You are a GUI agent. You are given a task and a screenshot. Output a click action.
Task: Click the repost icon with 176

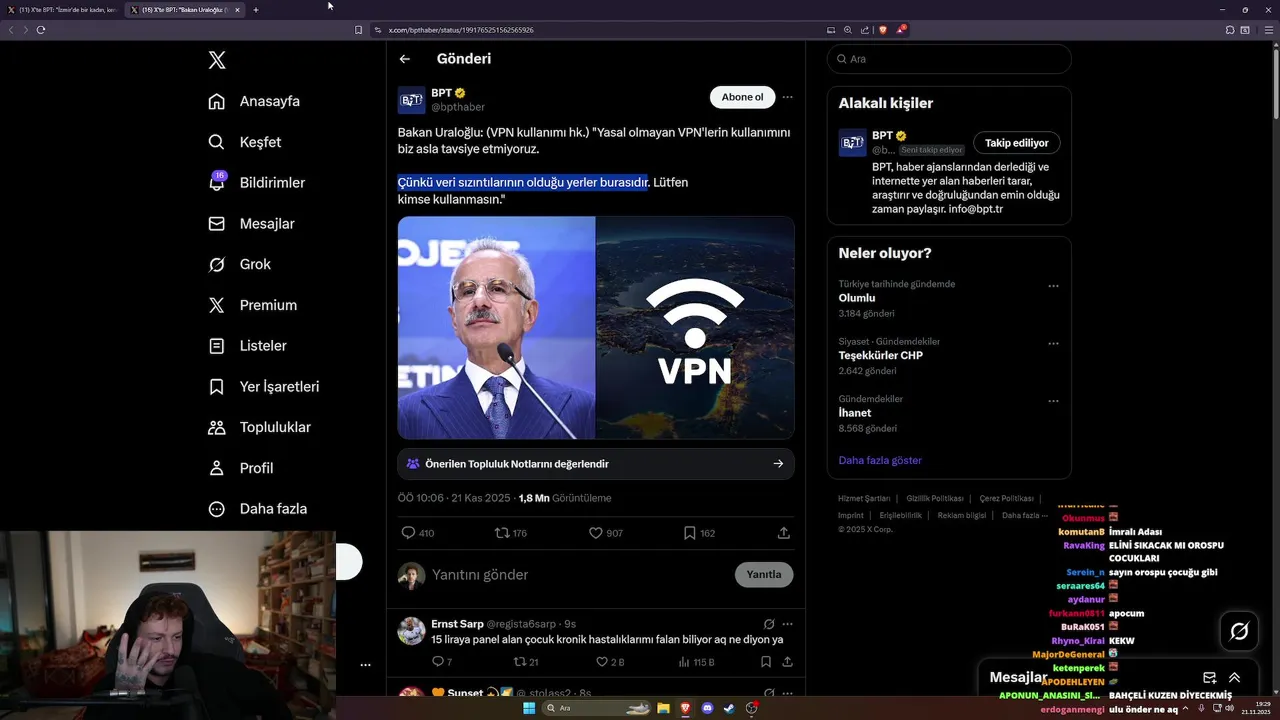point(502,533)
